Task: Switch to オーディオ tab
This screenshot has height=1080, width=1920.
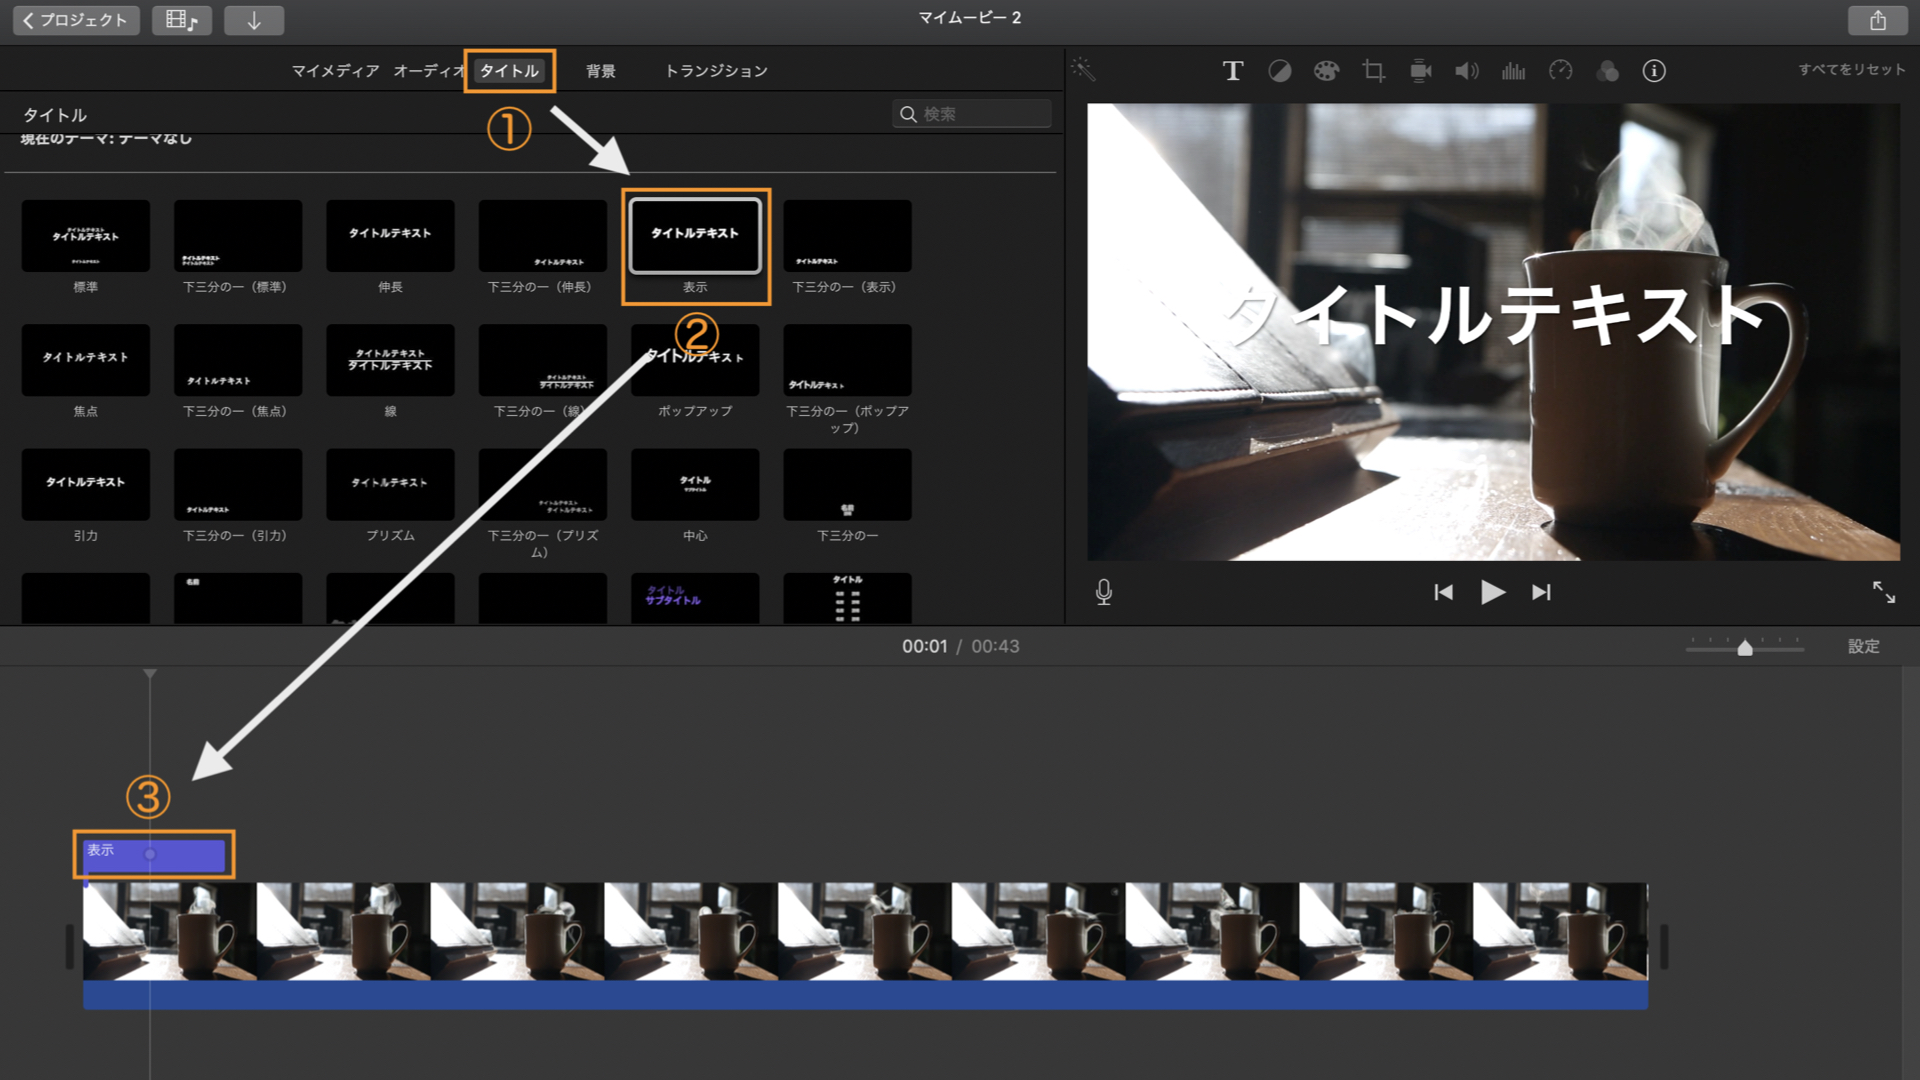Action: click(429, 71)
